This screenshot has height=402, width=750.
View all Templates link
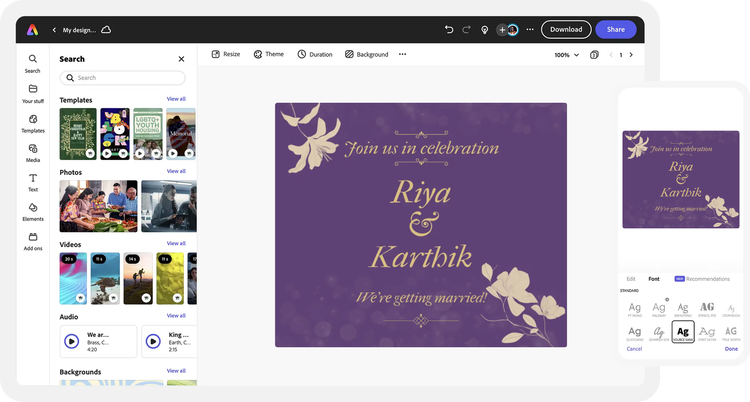176,99
